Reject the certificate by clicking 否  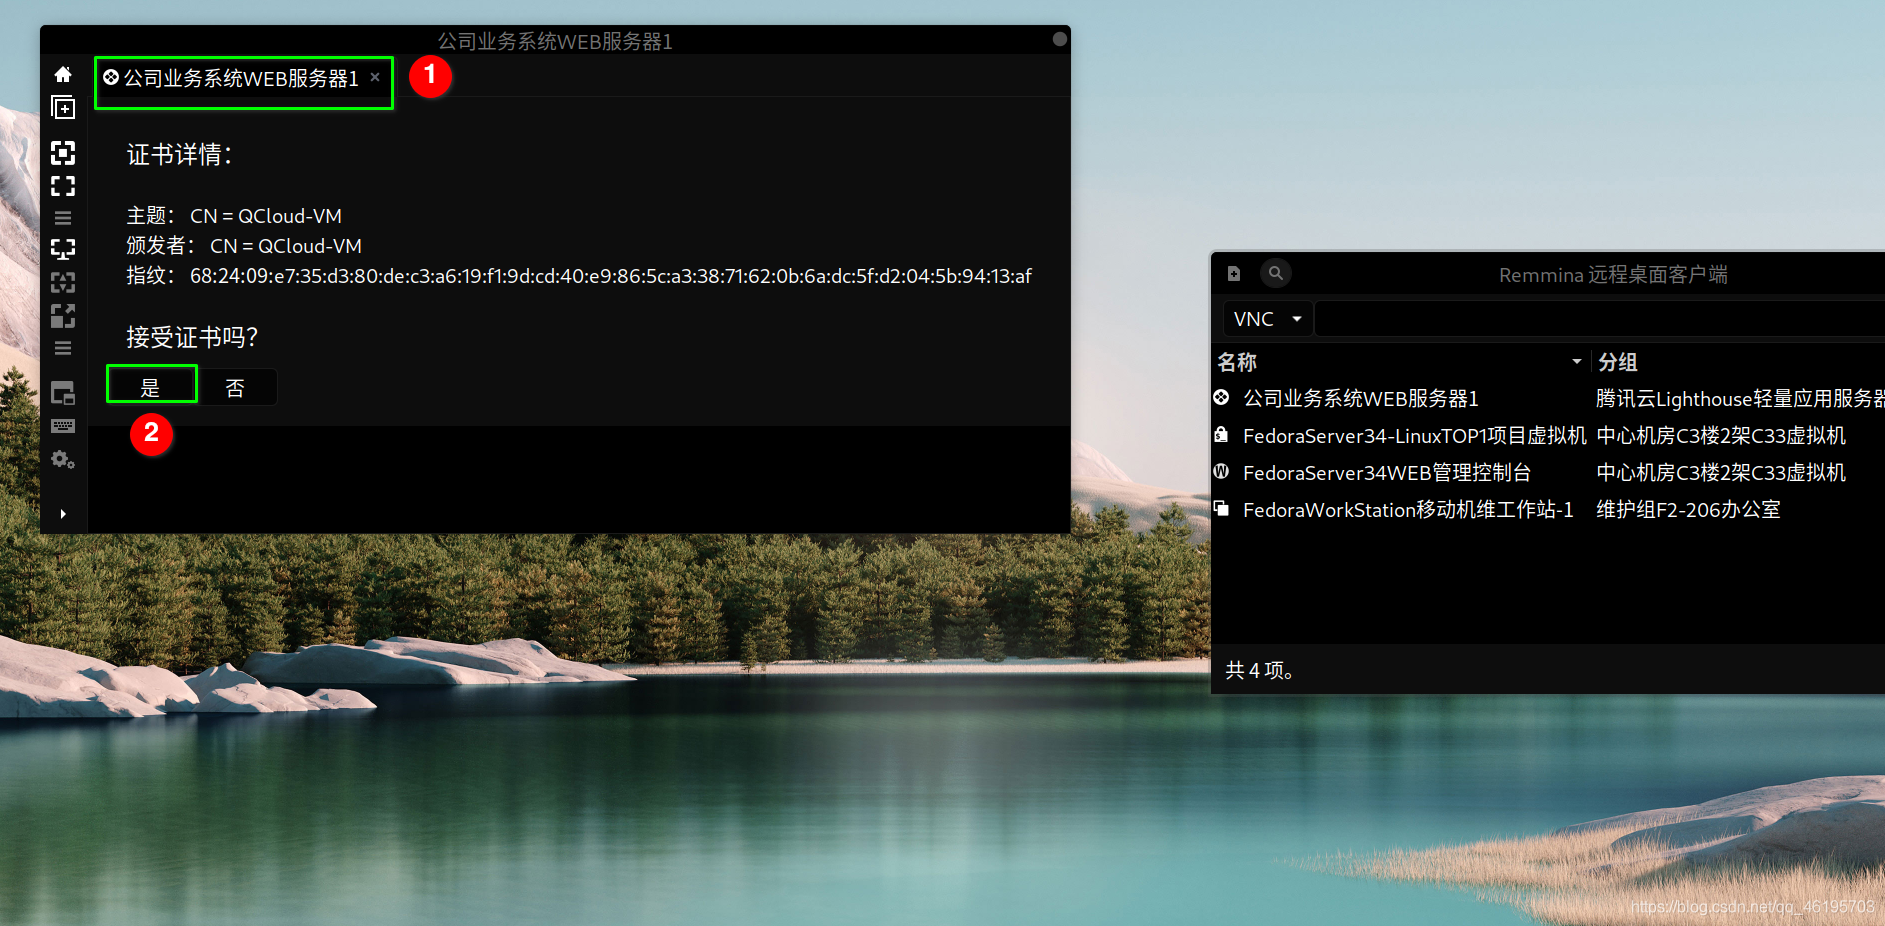coord(235,388)
